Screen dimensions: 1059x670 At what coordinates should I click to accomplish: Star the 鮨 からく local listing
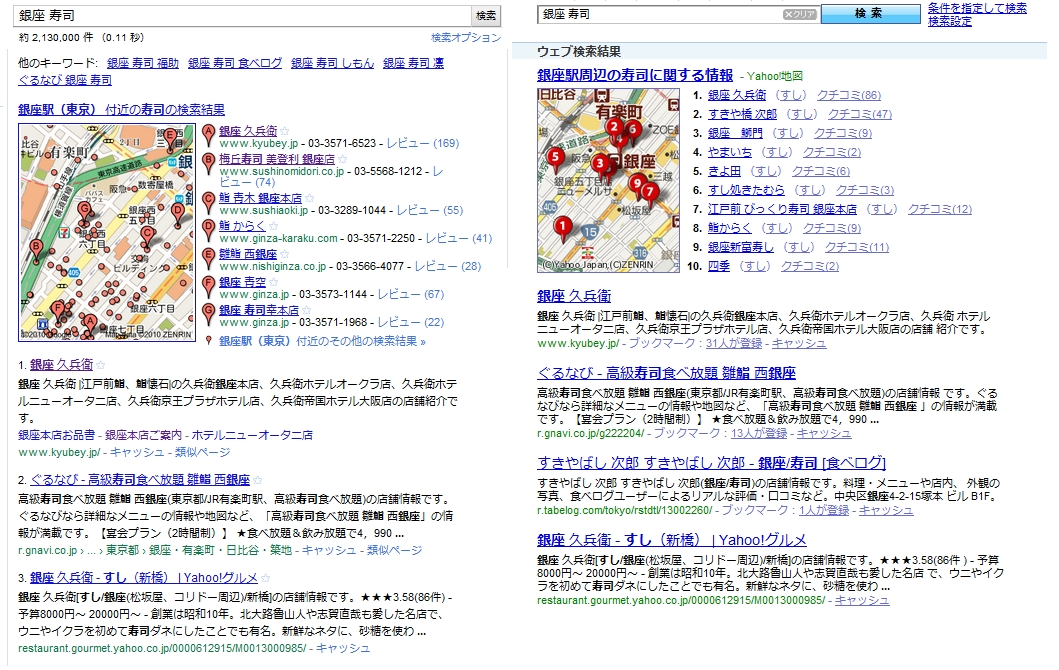(274, 226)
